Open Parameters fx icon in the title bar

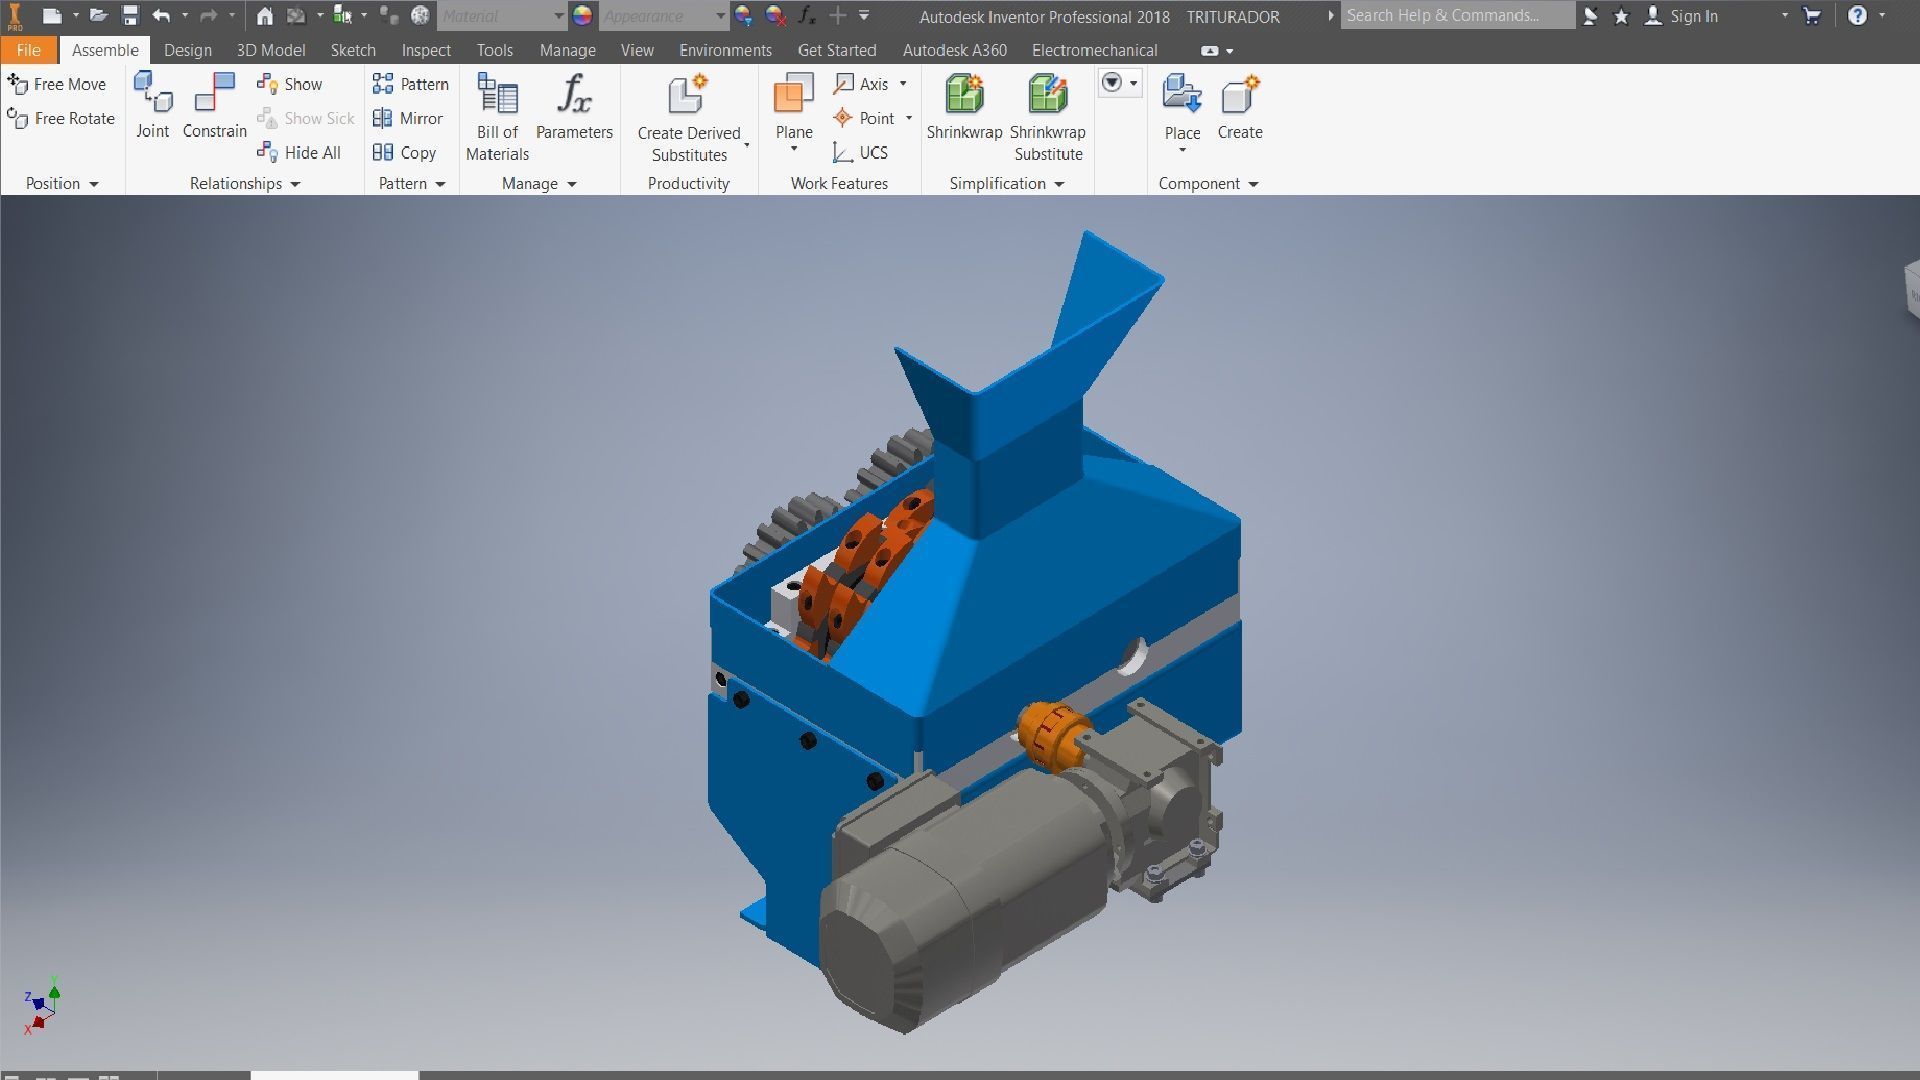click(x=806, y=16)
